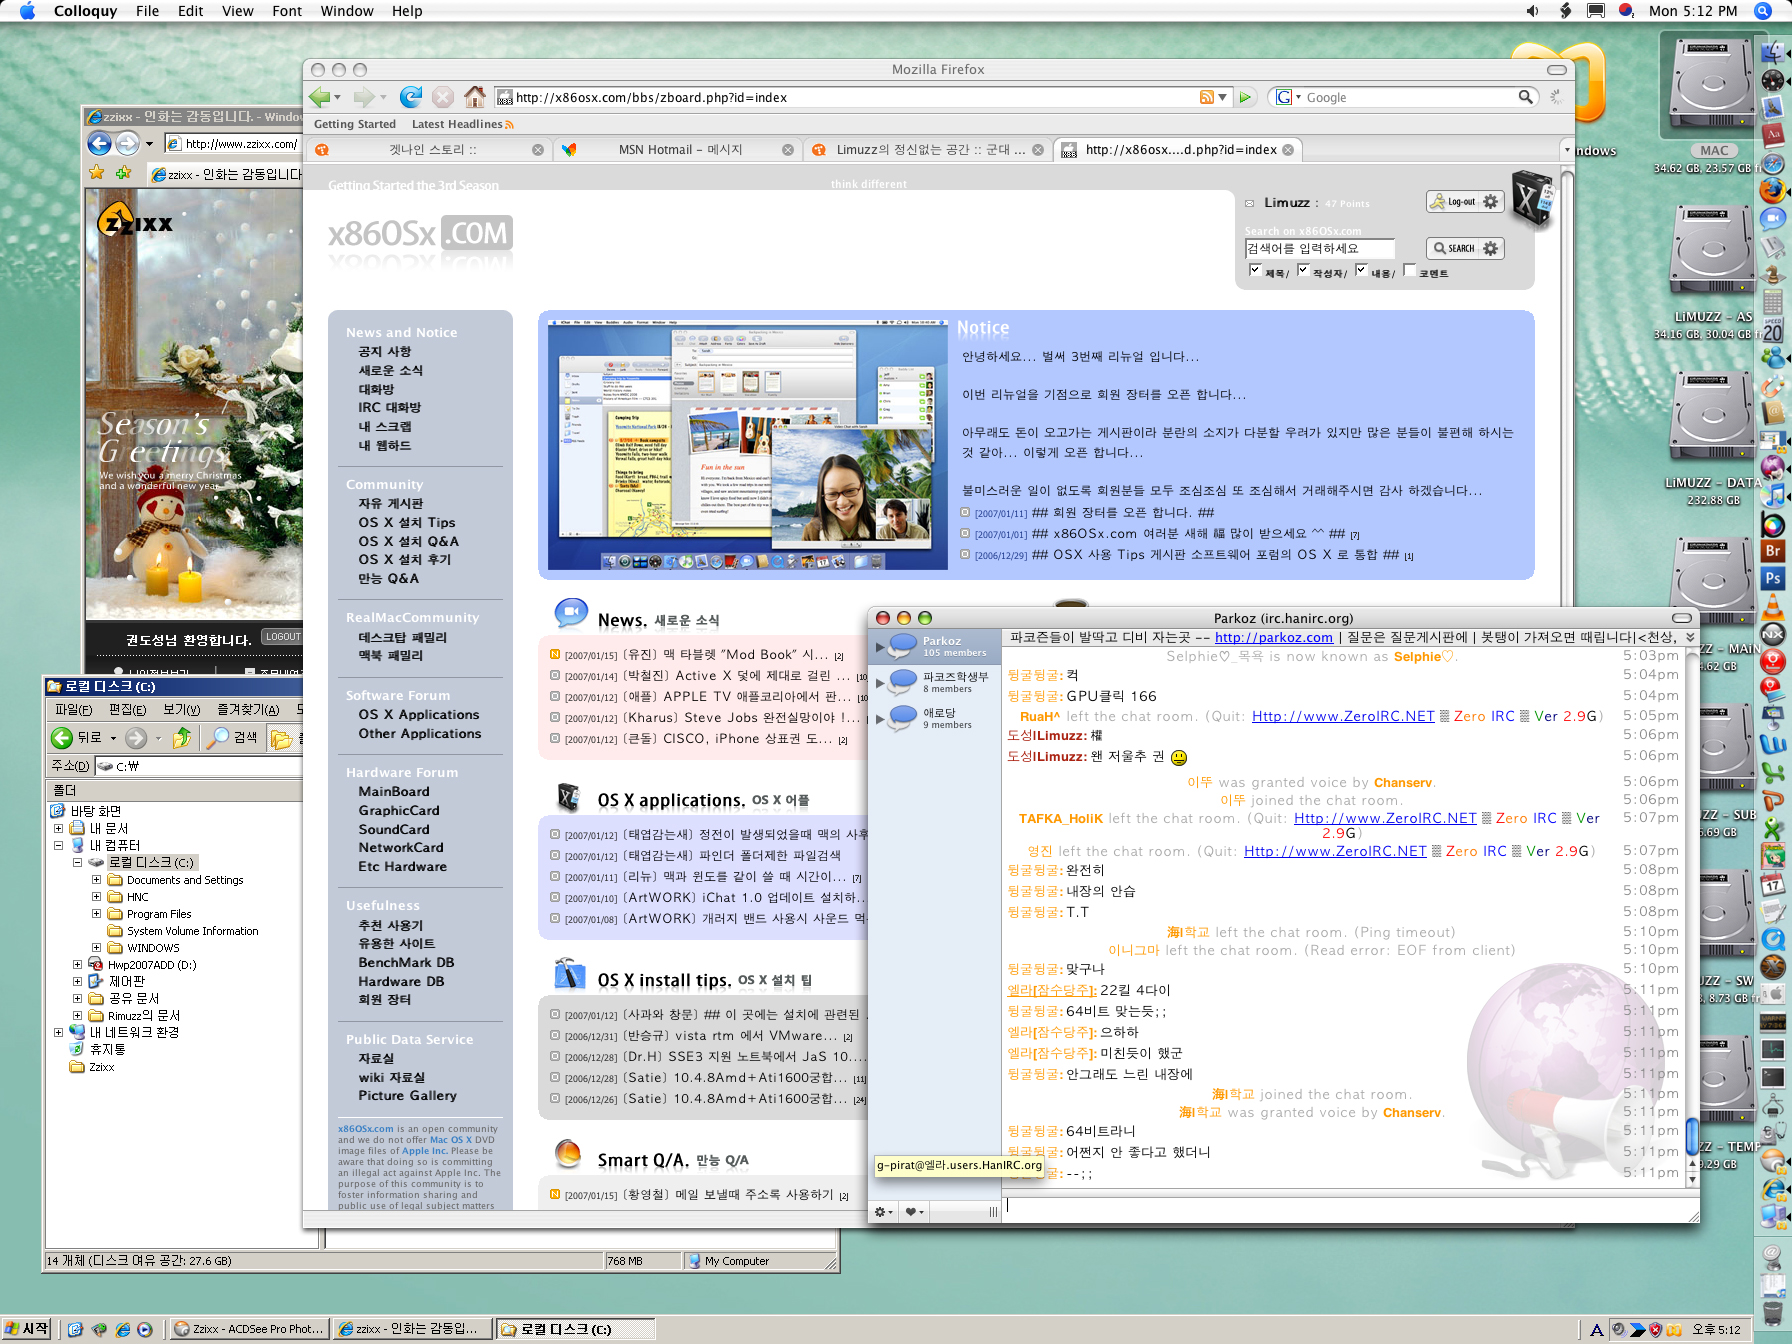Click the Getting Started bookmark

[355, 124]
